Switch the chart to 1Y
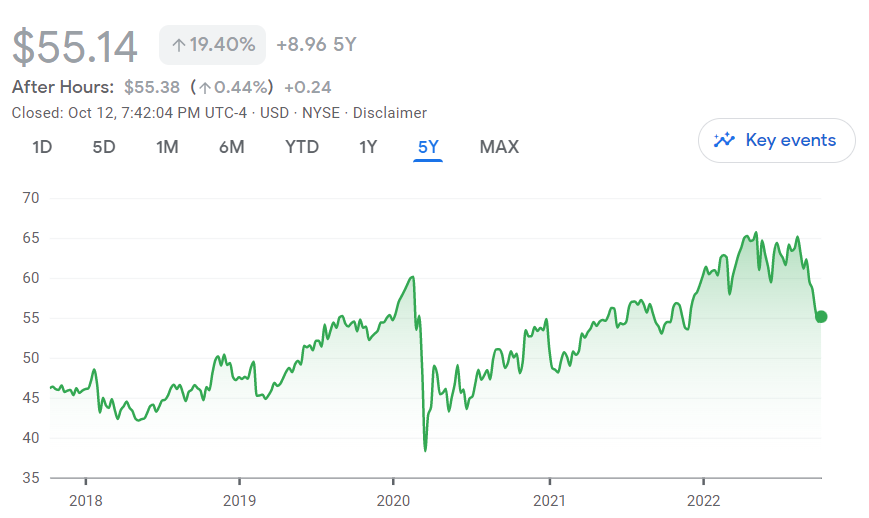Viewport: 869px width, 518px height. (368, 147)
